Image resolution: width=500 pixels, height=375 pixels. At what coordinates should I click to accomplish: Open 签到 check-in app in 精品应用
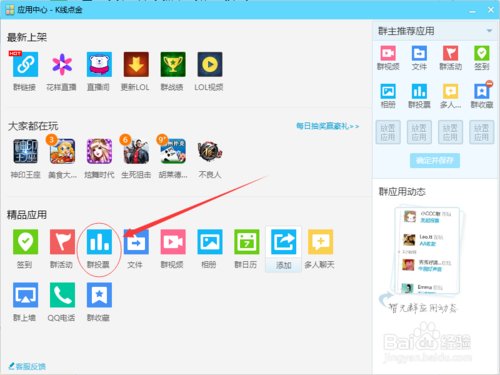point(25,242)
